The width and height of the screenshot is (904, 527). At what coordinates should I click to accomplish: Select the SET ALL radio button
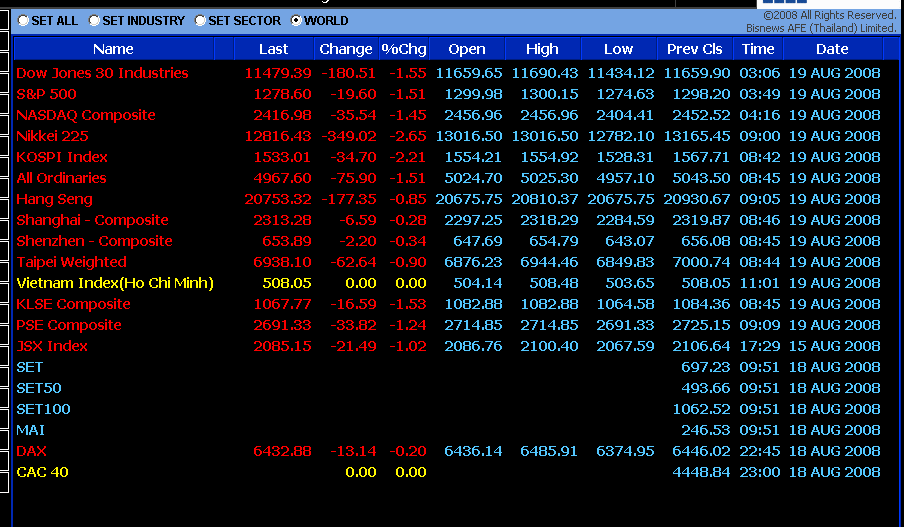(23, 21)
